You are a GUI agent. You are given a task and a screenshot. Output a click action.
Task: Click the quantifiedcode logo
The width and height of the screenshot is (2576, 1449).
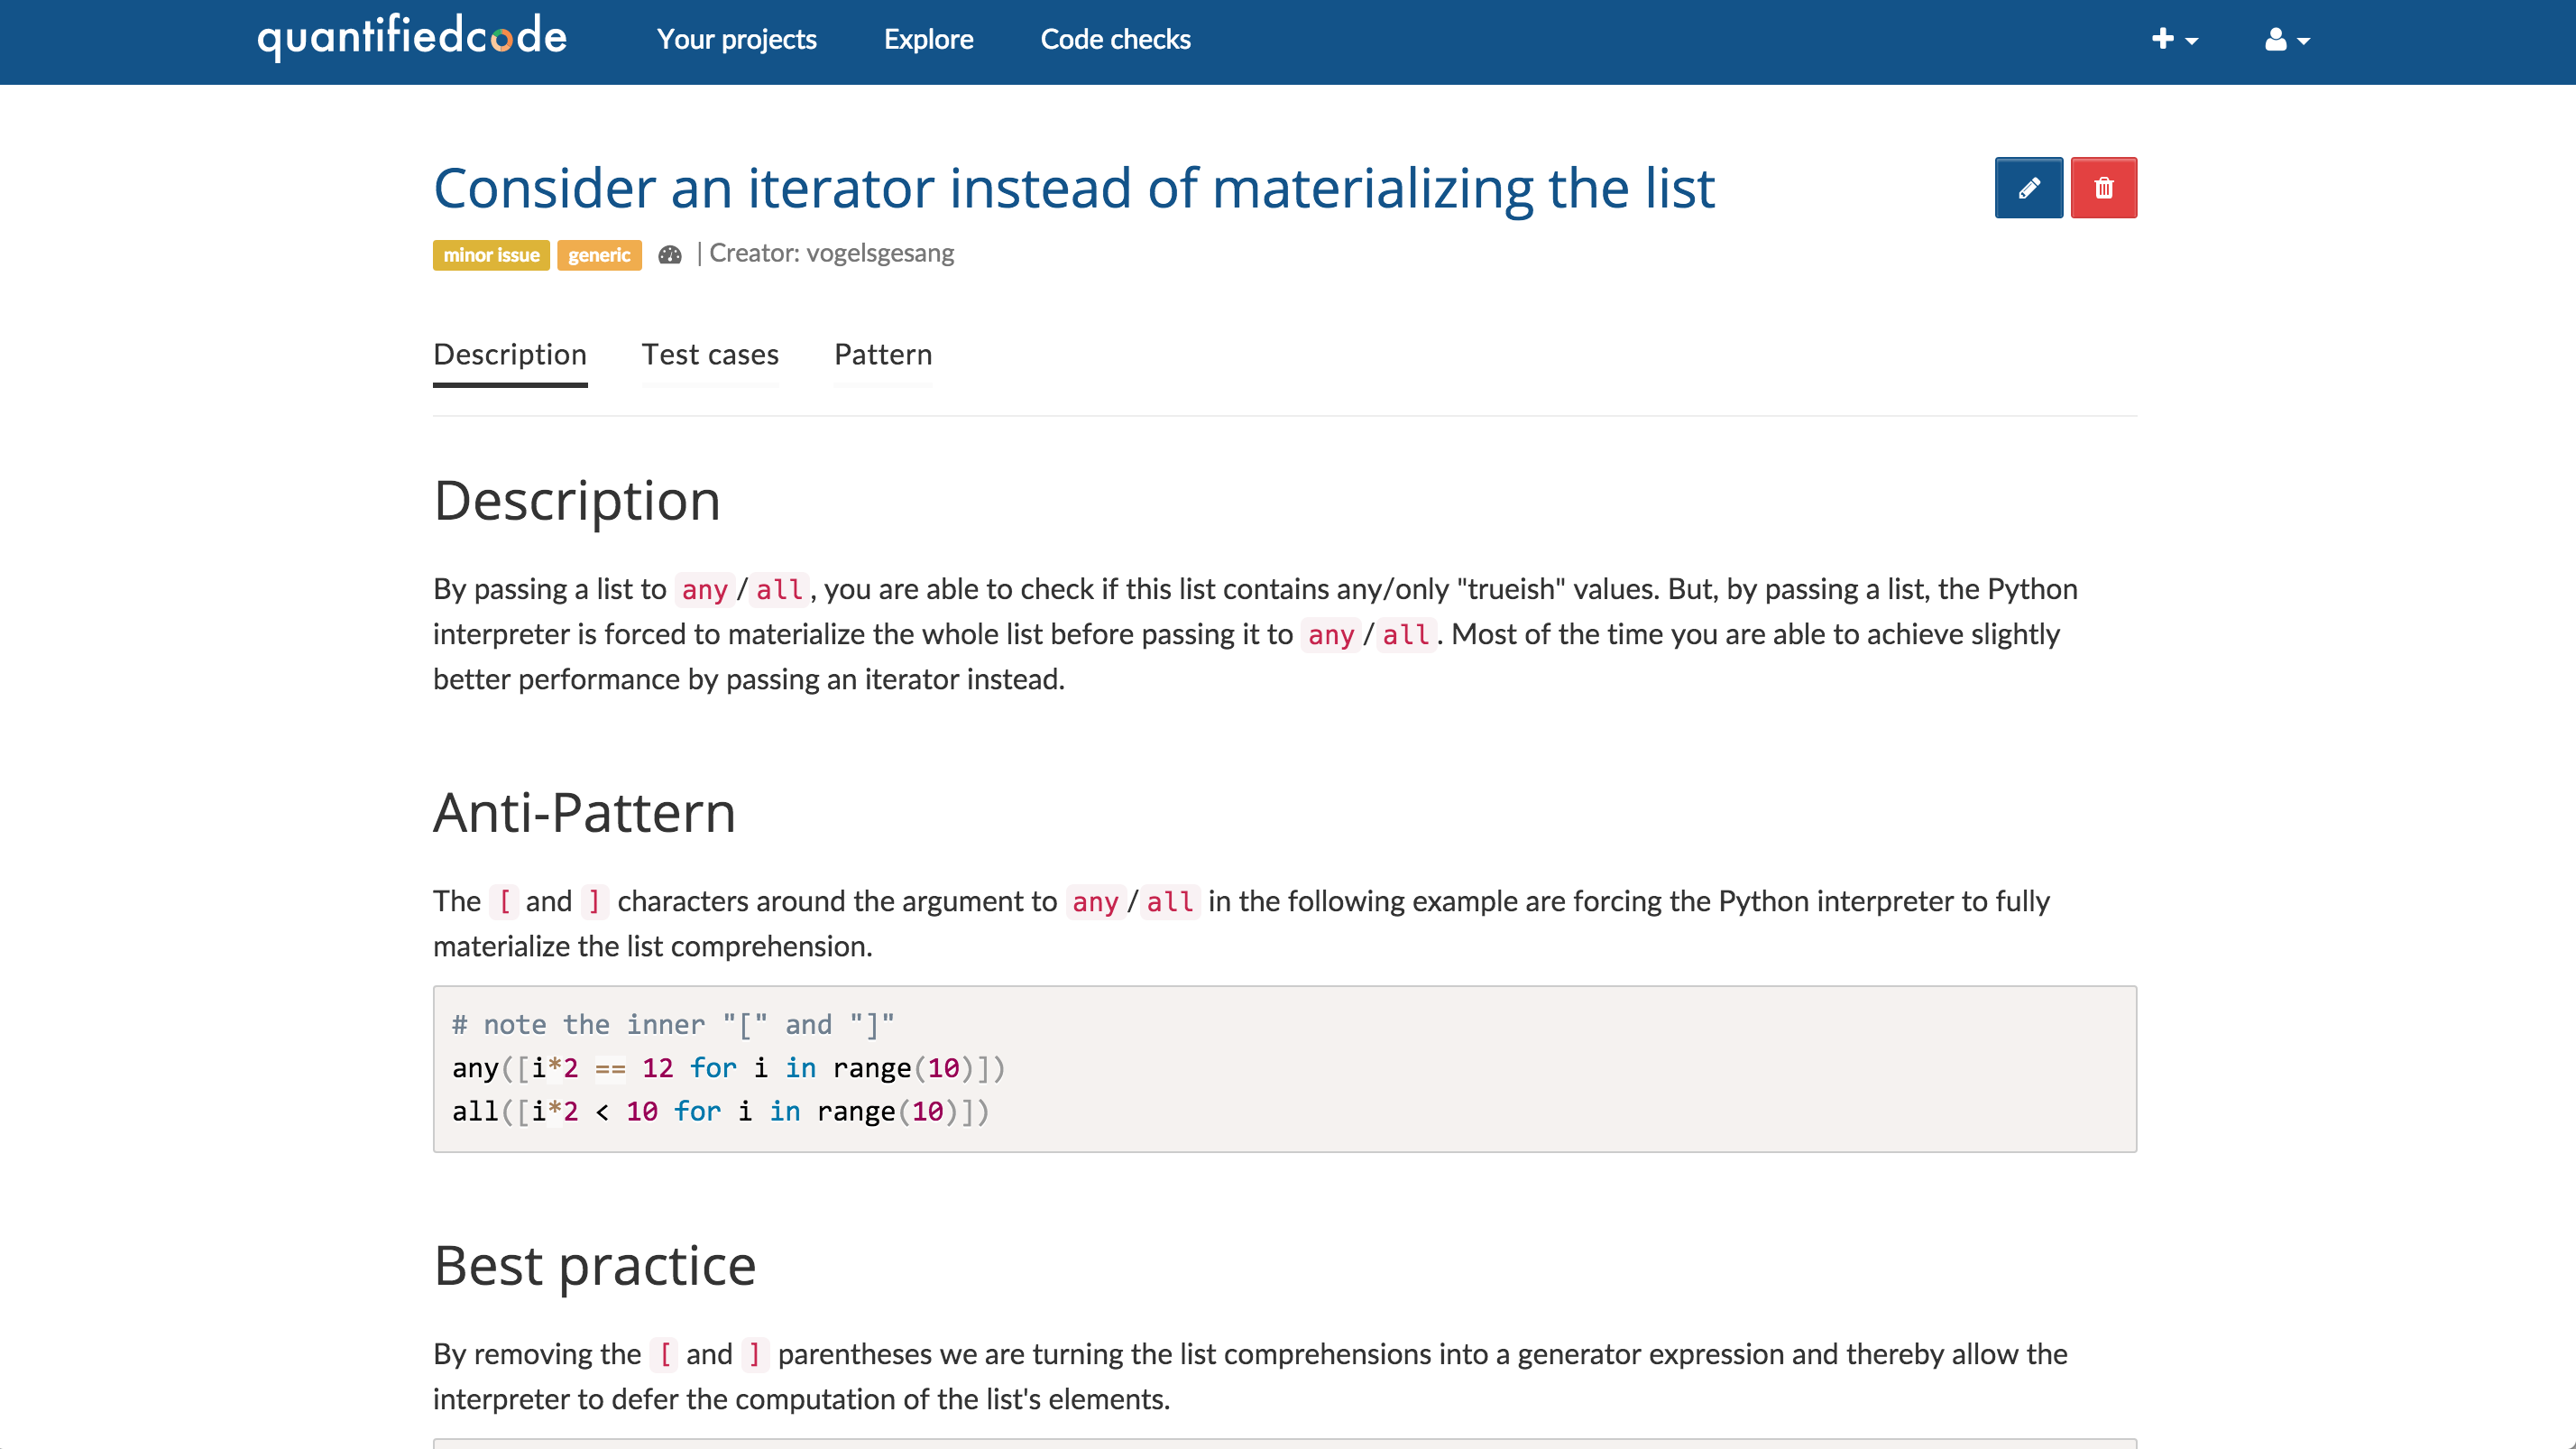[412, 38]
